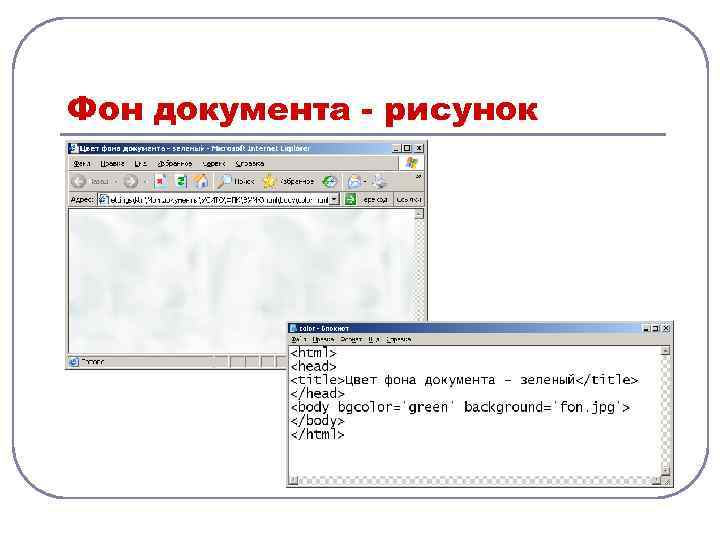Screen dimensions: 720x540
Task: Open the Справка menu in Internet Explorer
Action: (249, 163)
